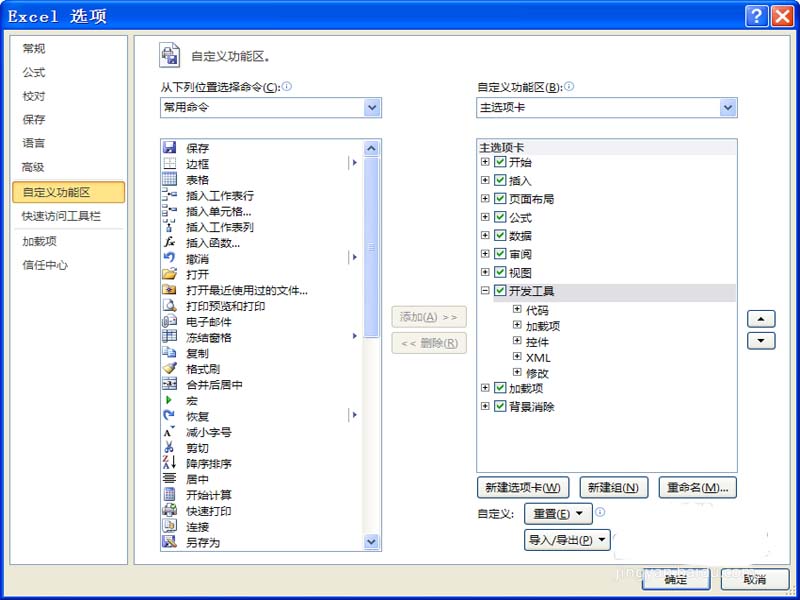This screenshot has height=600, width=800.
Task: Expand the XML group node
Action: 517,357
